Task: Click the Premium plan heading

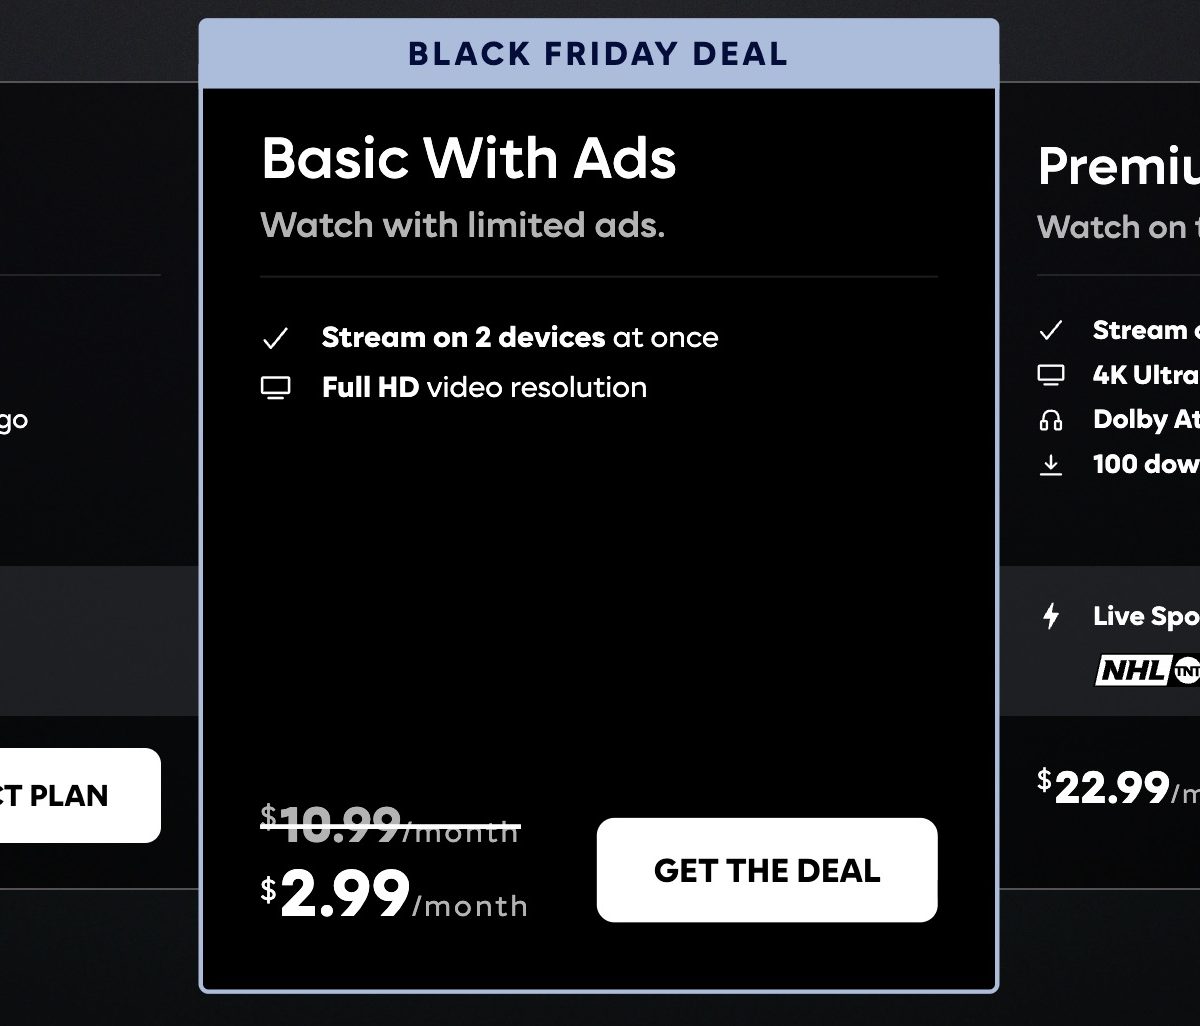Action: (x=1118, y=167)
